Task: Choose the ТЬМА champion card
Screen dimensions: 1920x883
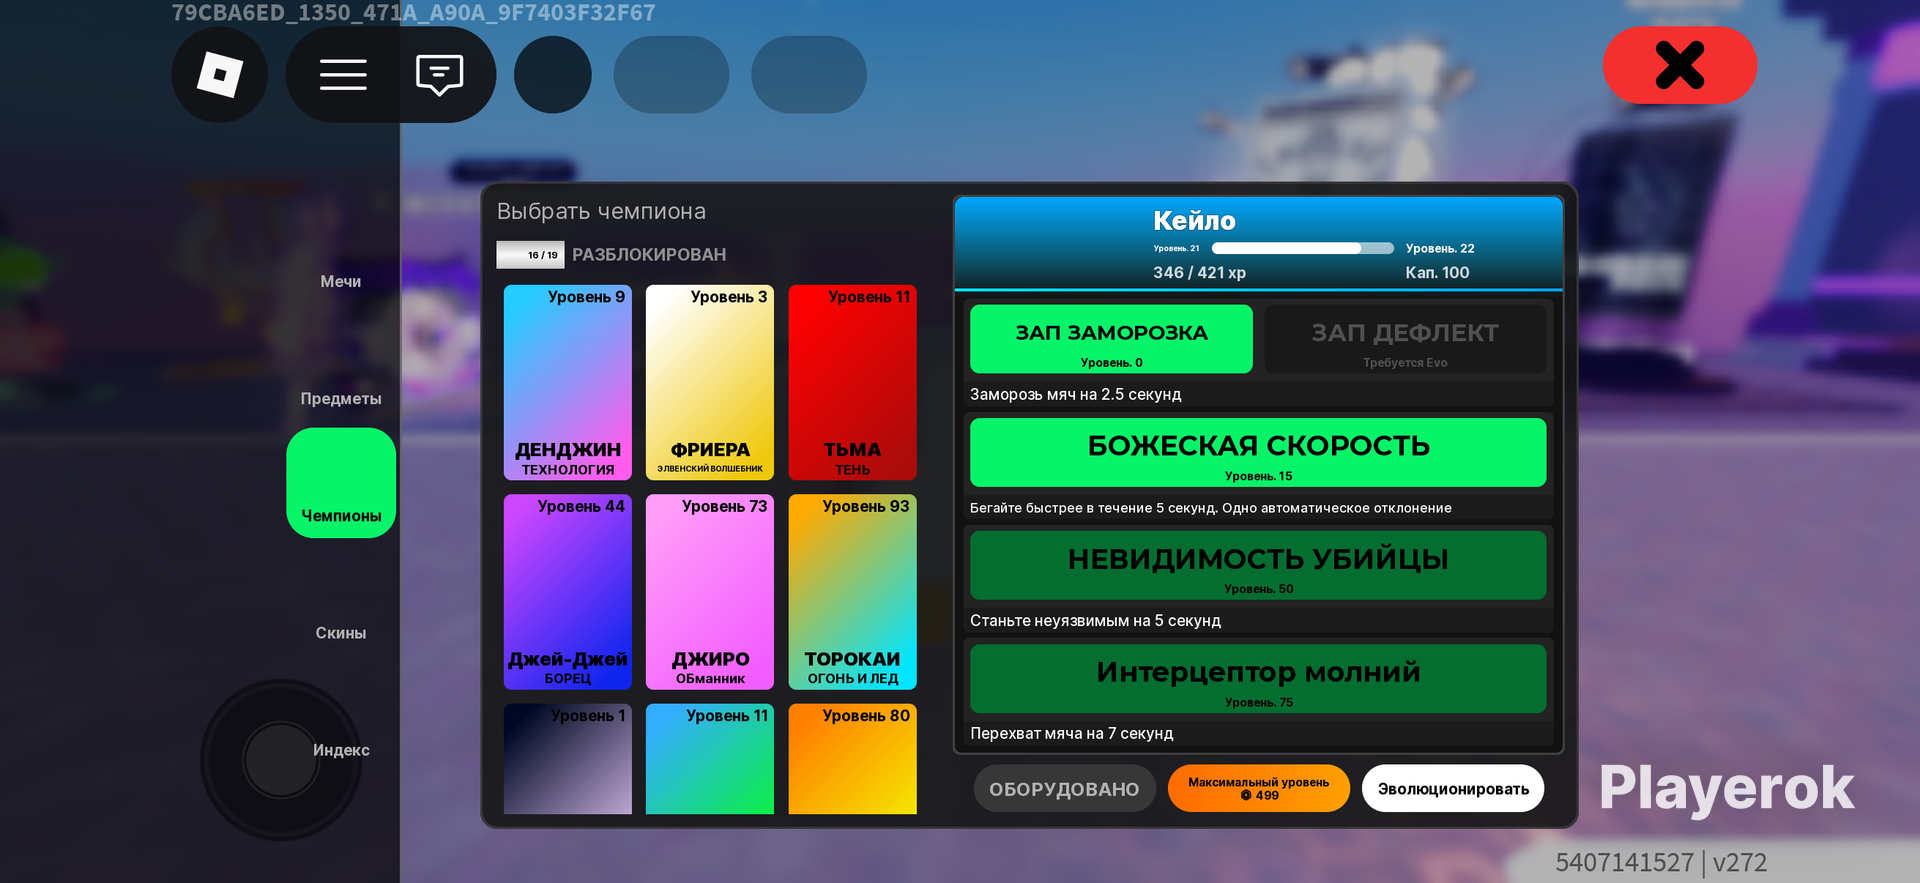Action: click(x=853, y=382)
